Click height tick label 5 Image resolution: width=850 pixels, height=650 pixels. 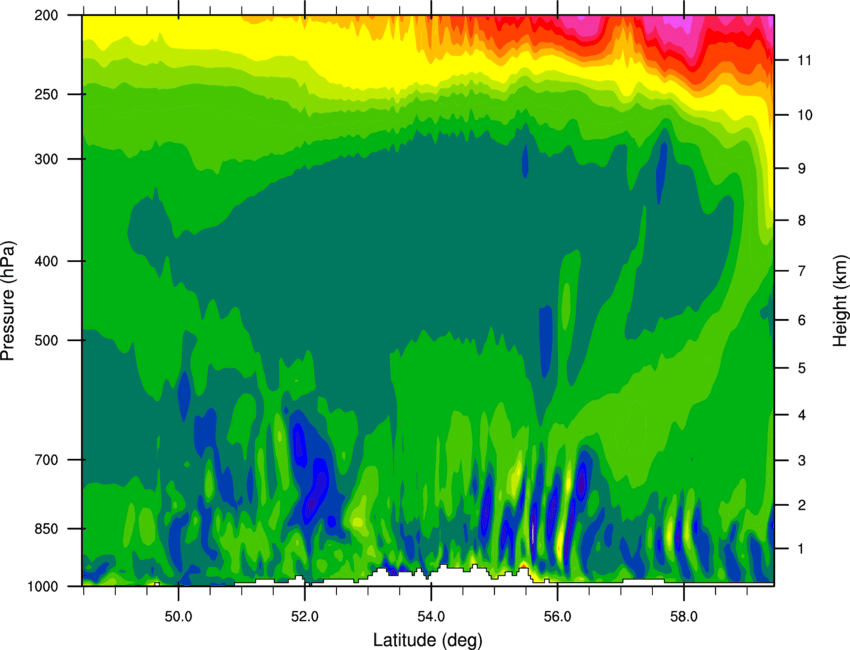(802, 369)
